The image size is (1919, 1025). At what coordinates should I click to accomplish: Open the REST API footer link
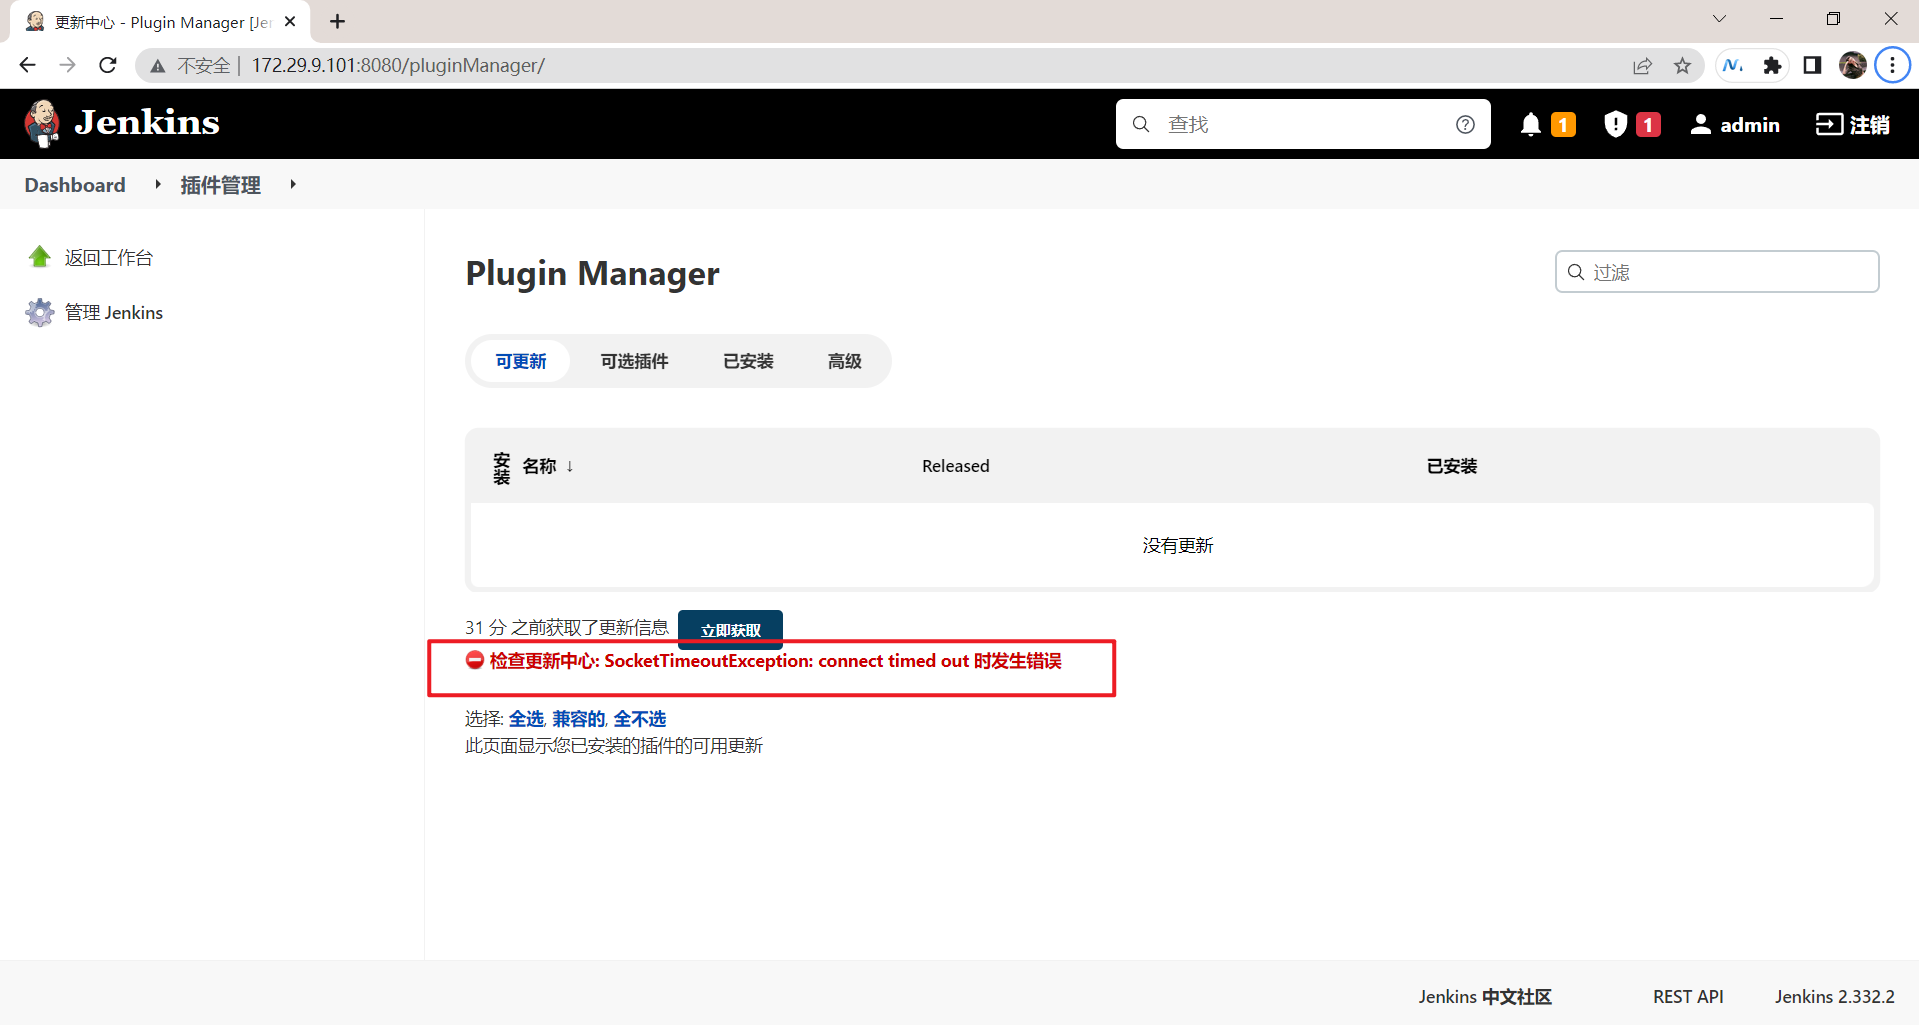1688,997
